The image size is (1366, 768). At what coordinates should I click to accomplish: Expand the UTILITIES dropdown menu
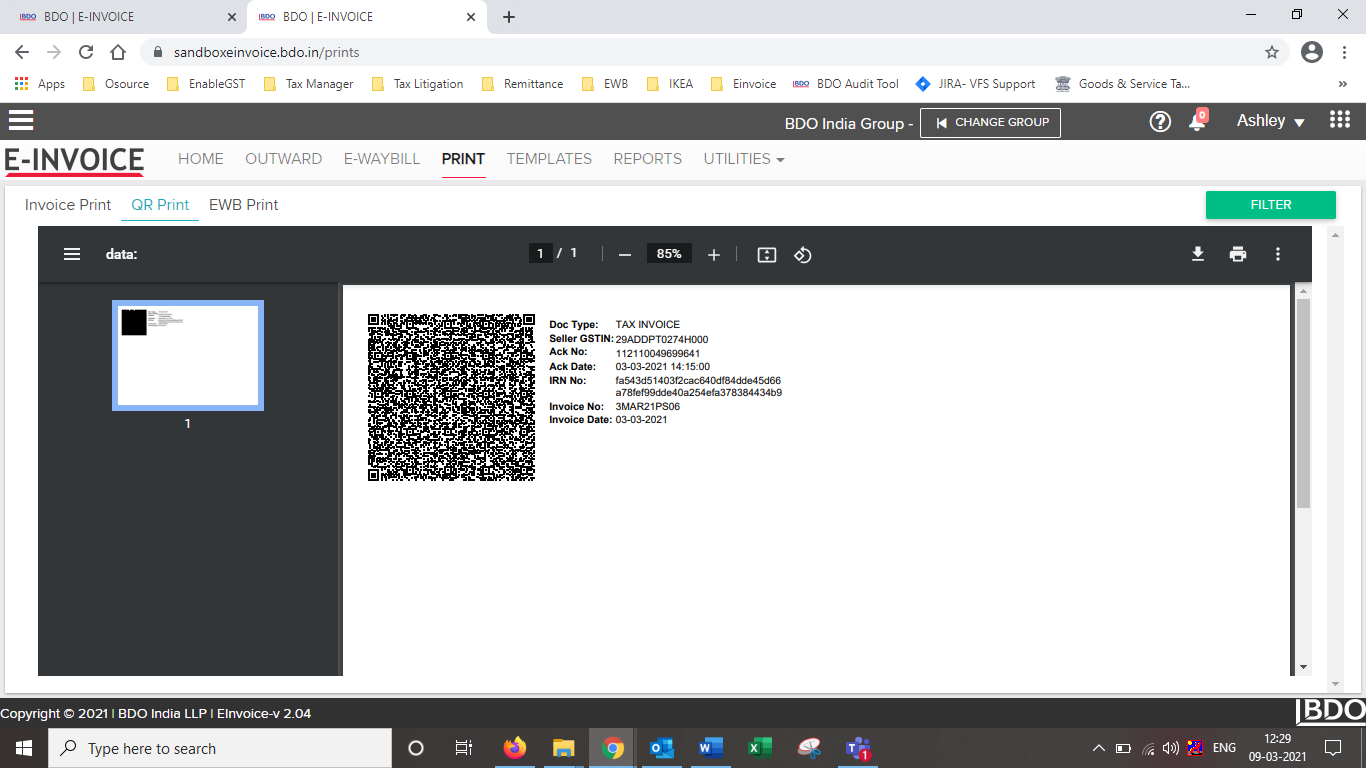(743, 158)
